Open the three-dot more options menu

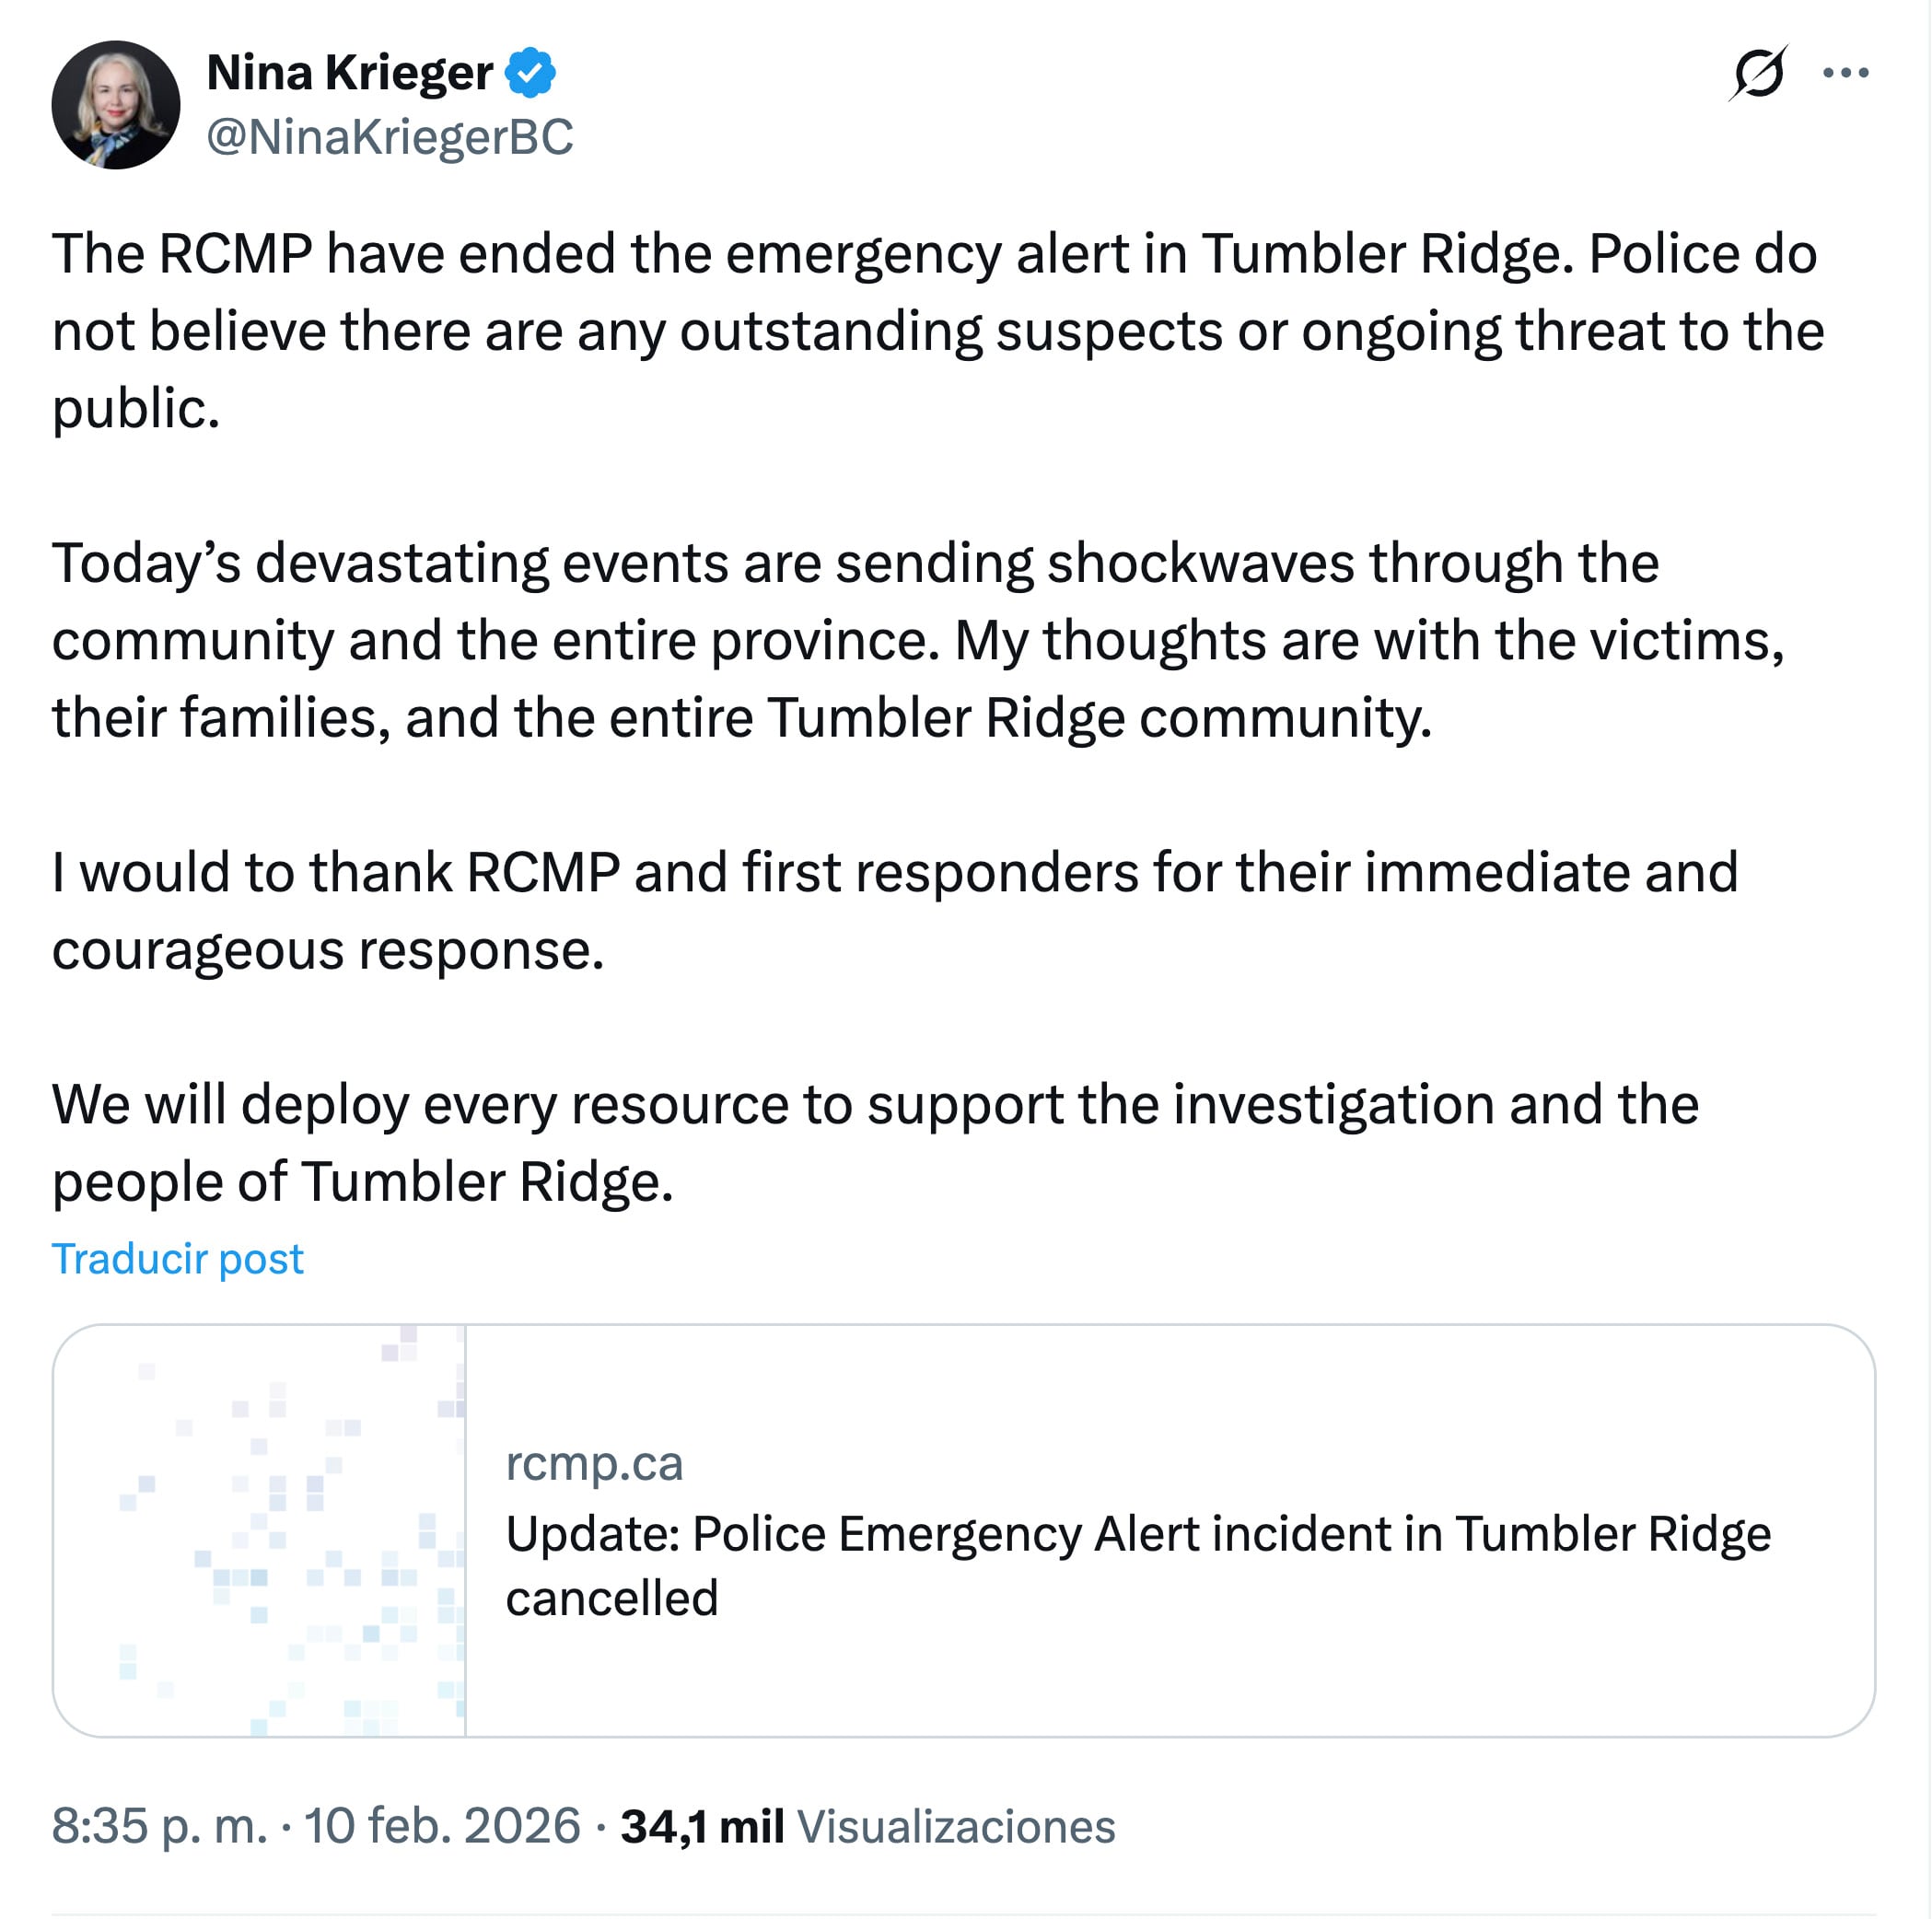(1845, 73)
